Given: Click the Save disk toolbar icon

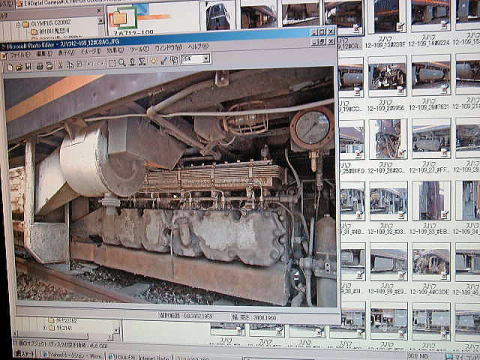Looking at the screenshot, I should (29, 67).
